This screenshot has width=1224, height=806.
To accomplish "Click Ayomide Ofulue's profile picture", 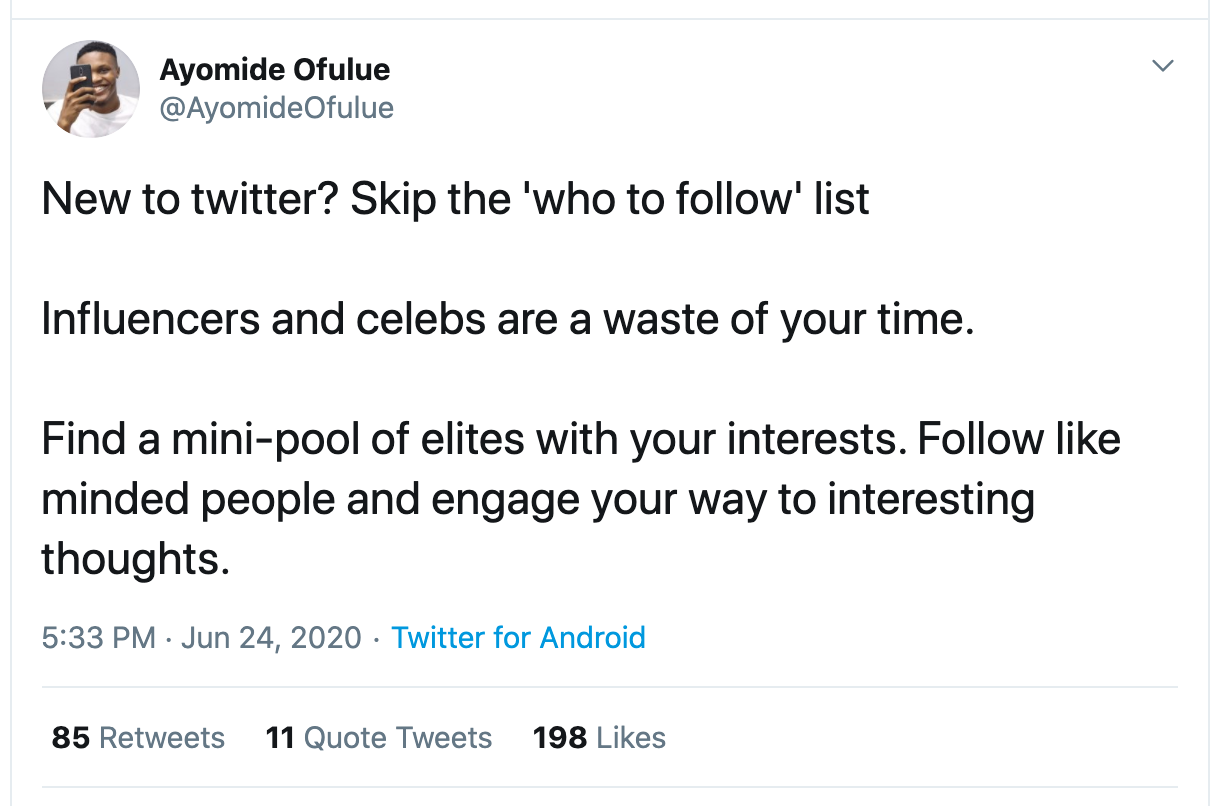I will pos(90,89).
